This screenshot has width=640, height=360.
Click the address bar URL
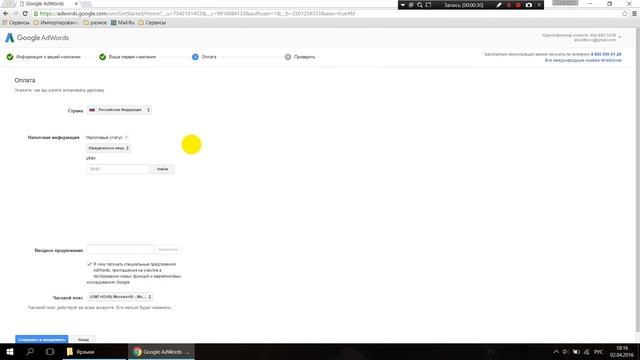click(x=198, y=13)
